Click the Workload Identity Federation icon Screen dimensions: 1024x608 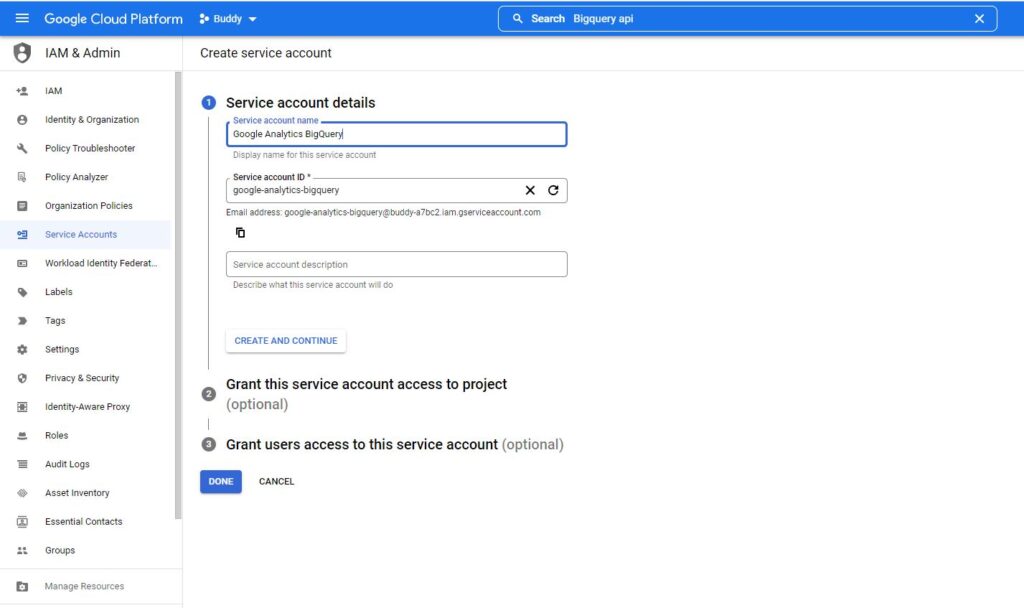click(x=22, y=263)
